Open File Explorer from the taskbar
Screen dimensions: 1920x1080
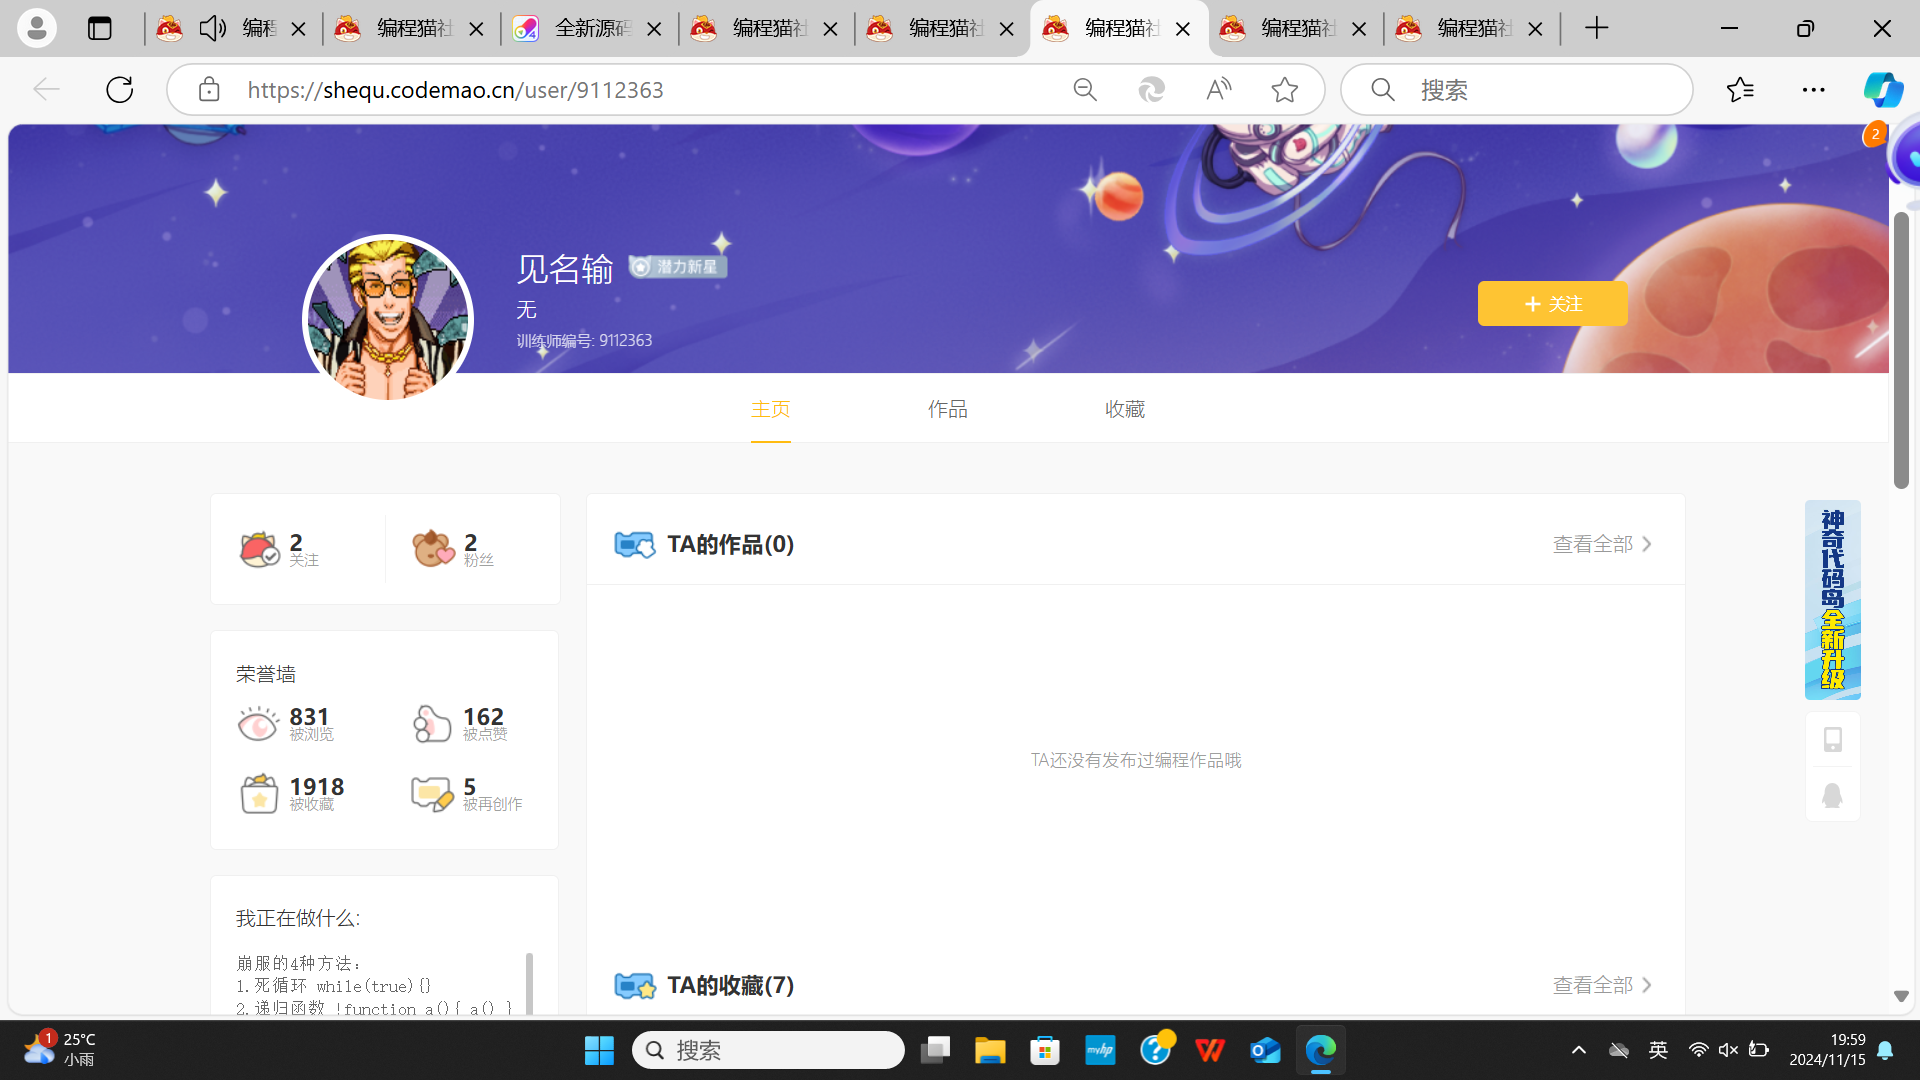[990, 1050]
